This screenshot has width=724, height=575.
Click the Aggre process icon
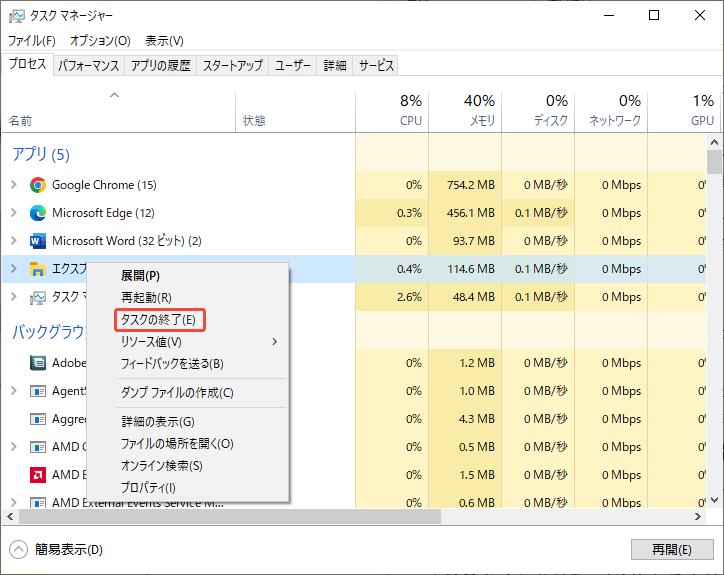coord(37,419)
